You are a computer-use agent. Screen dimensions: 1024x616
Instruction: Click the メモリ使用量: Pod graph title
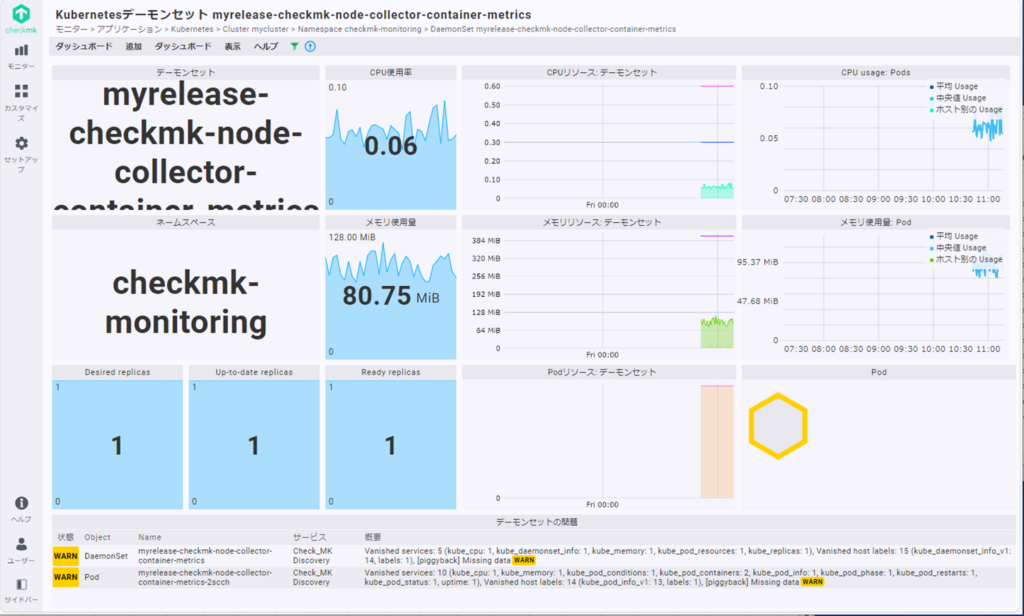click(x=875, y=223)
